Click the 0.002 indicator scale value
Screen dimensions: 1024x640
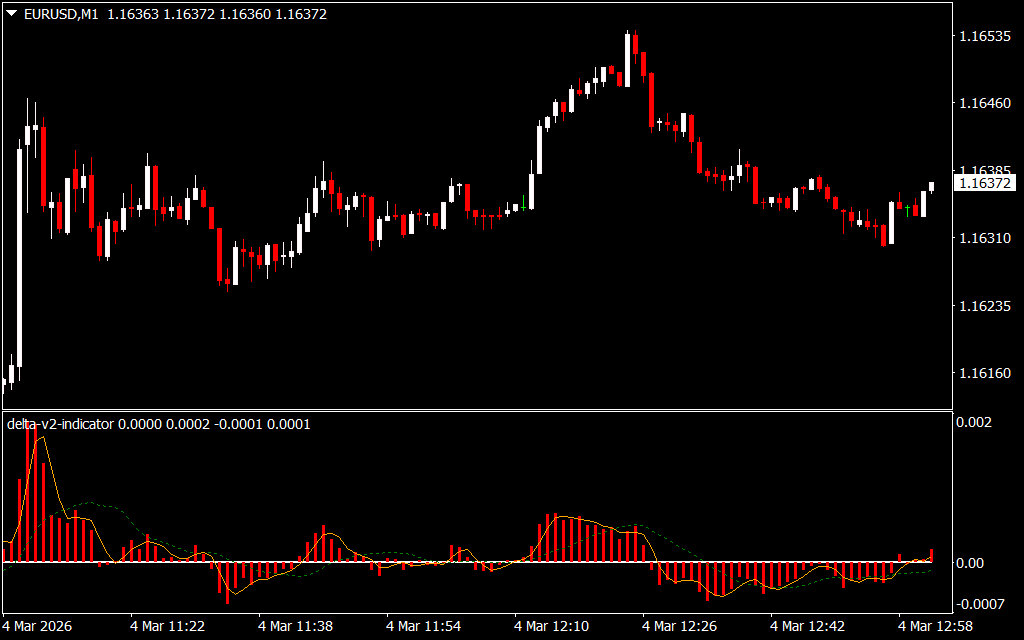[976, 423]
